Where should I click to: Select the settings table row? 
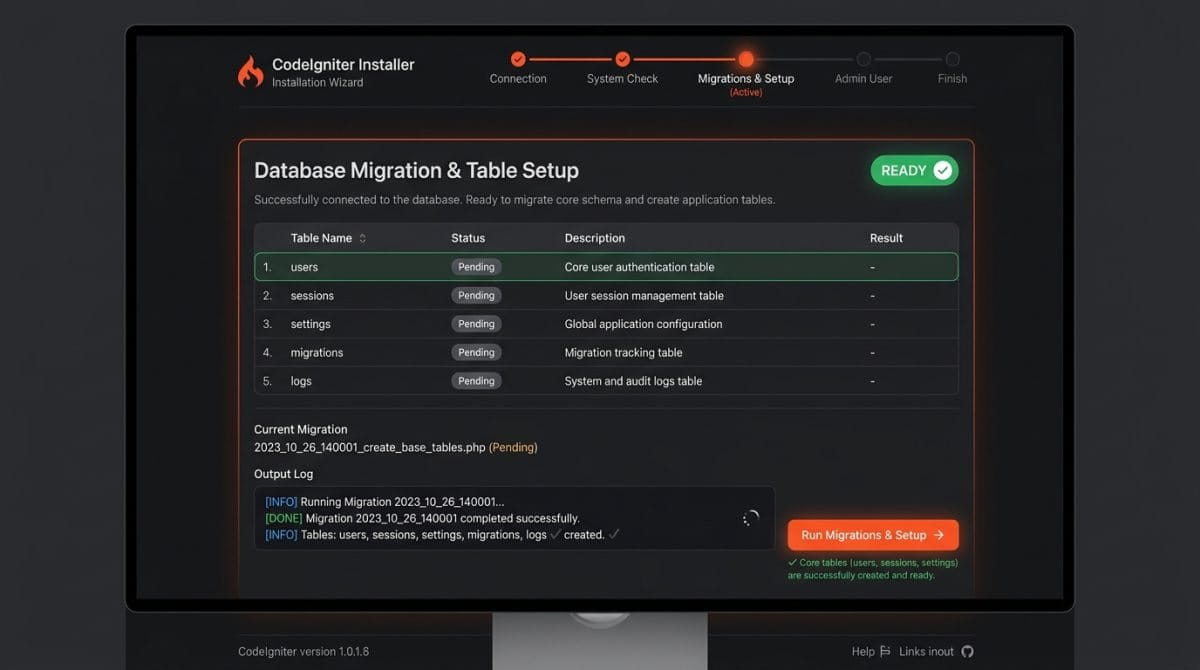[x=606, y=324]
